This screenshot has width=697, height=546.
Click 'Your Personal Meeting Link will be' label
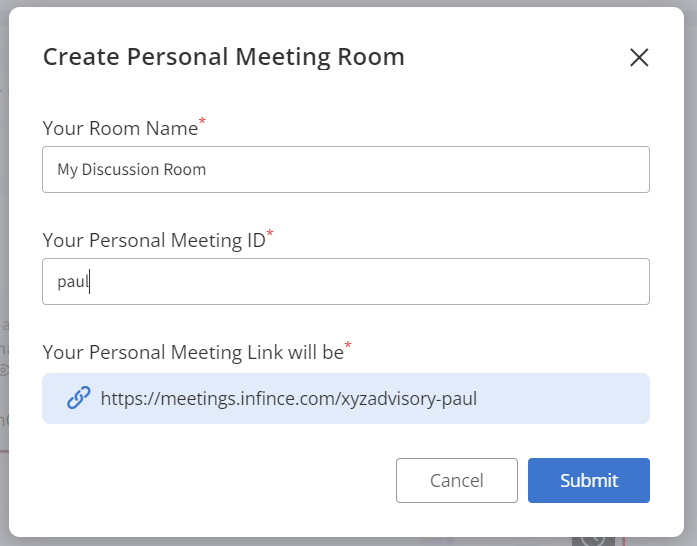point(192,352)
